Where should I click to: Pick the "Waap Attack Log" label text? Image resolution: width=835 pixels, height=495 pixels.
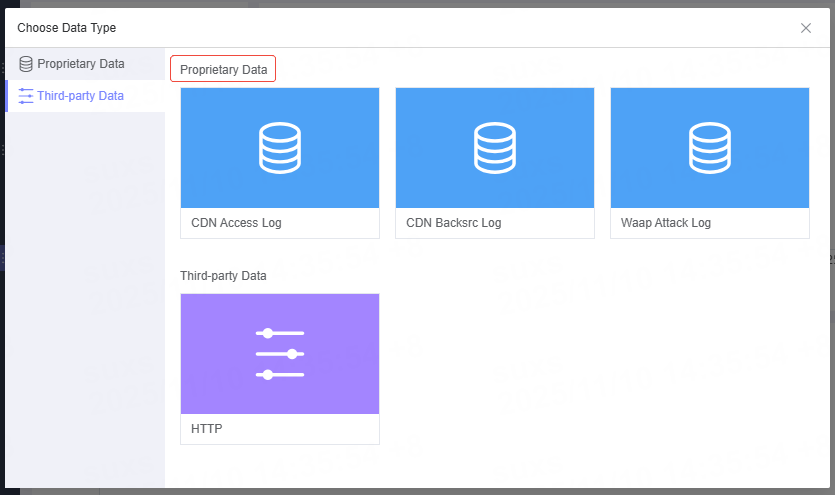[x=666, y=223]
